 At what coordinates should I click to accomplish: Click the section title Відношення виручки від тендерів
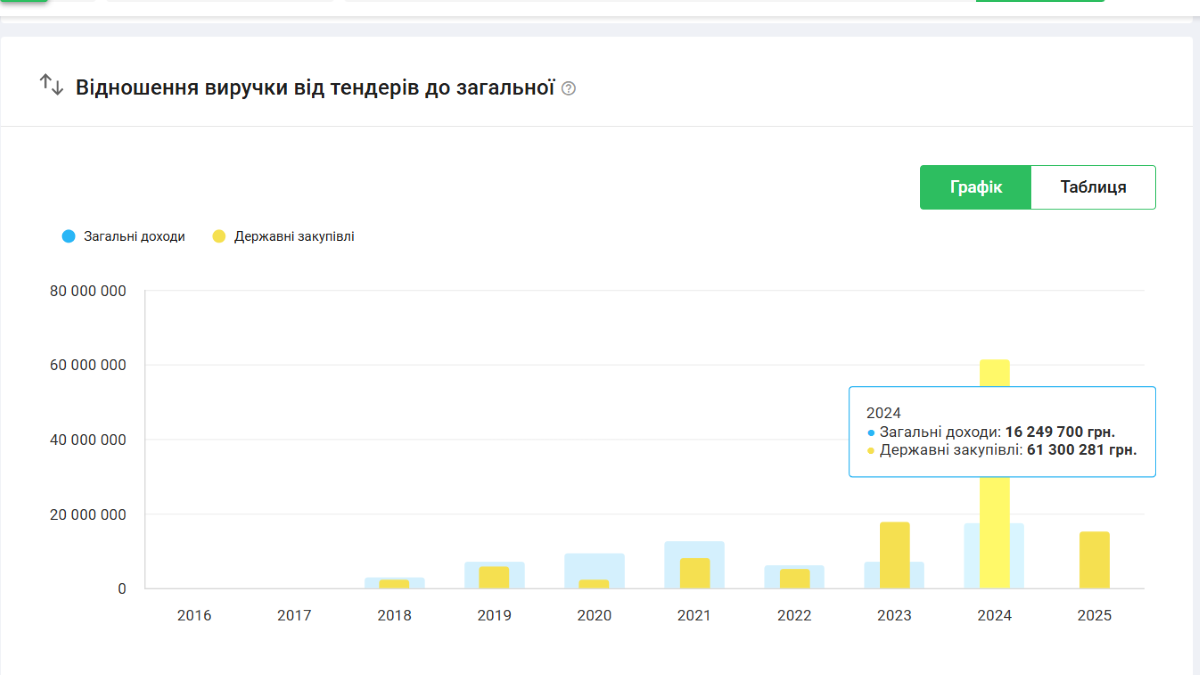click(315, 87)
